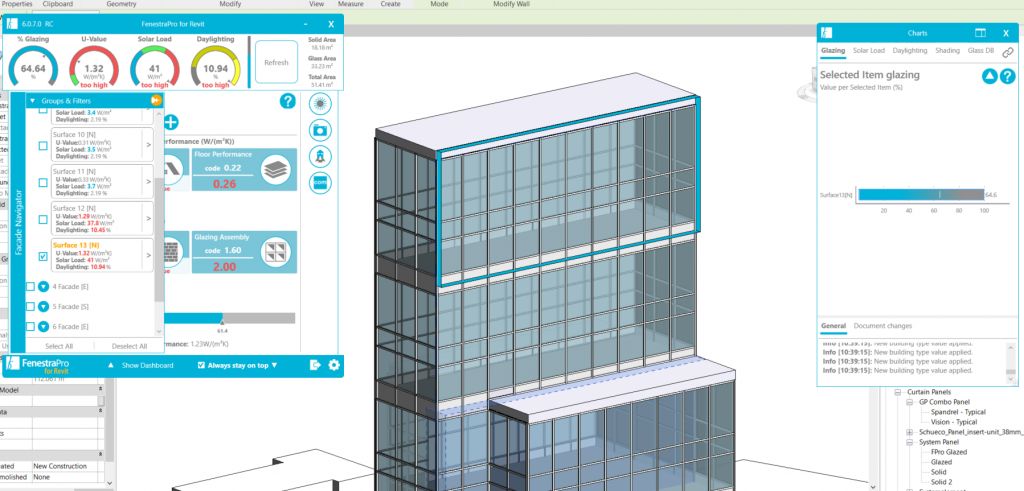Open the help question mark in FenestraPro panel
The width and height of the screenshot is (1024, 491).
coord(287,101)
